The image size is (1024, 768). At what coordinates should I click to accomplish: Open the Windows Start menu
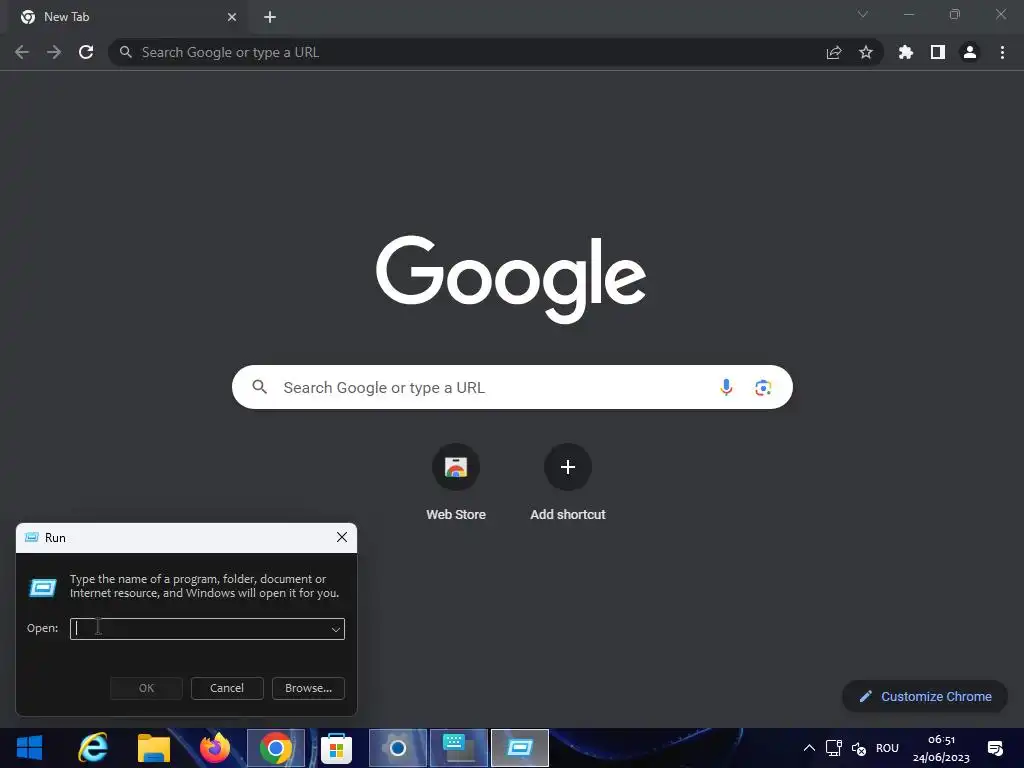coord(29,748)
